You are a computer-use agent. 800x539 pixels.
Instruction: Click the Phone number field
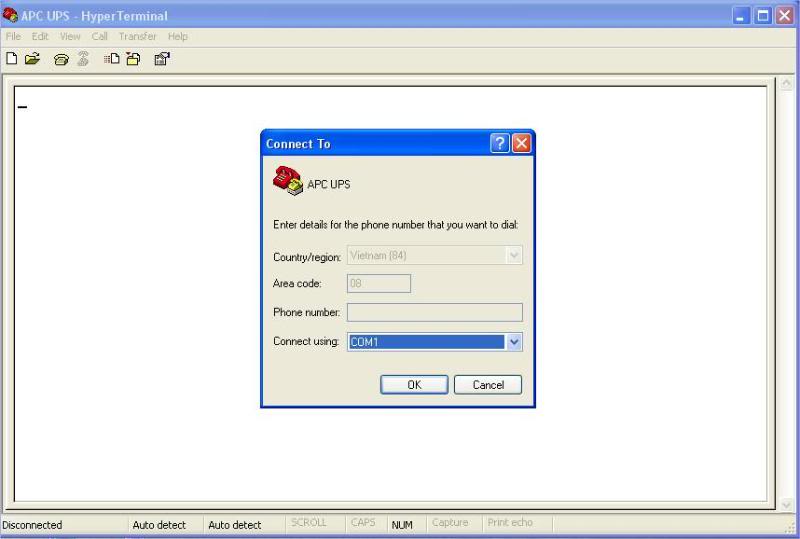coord(434,313)
